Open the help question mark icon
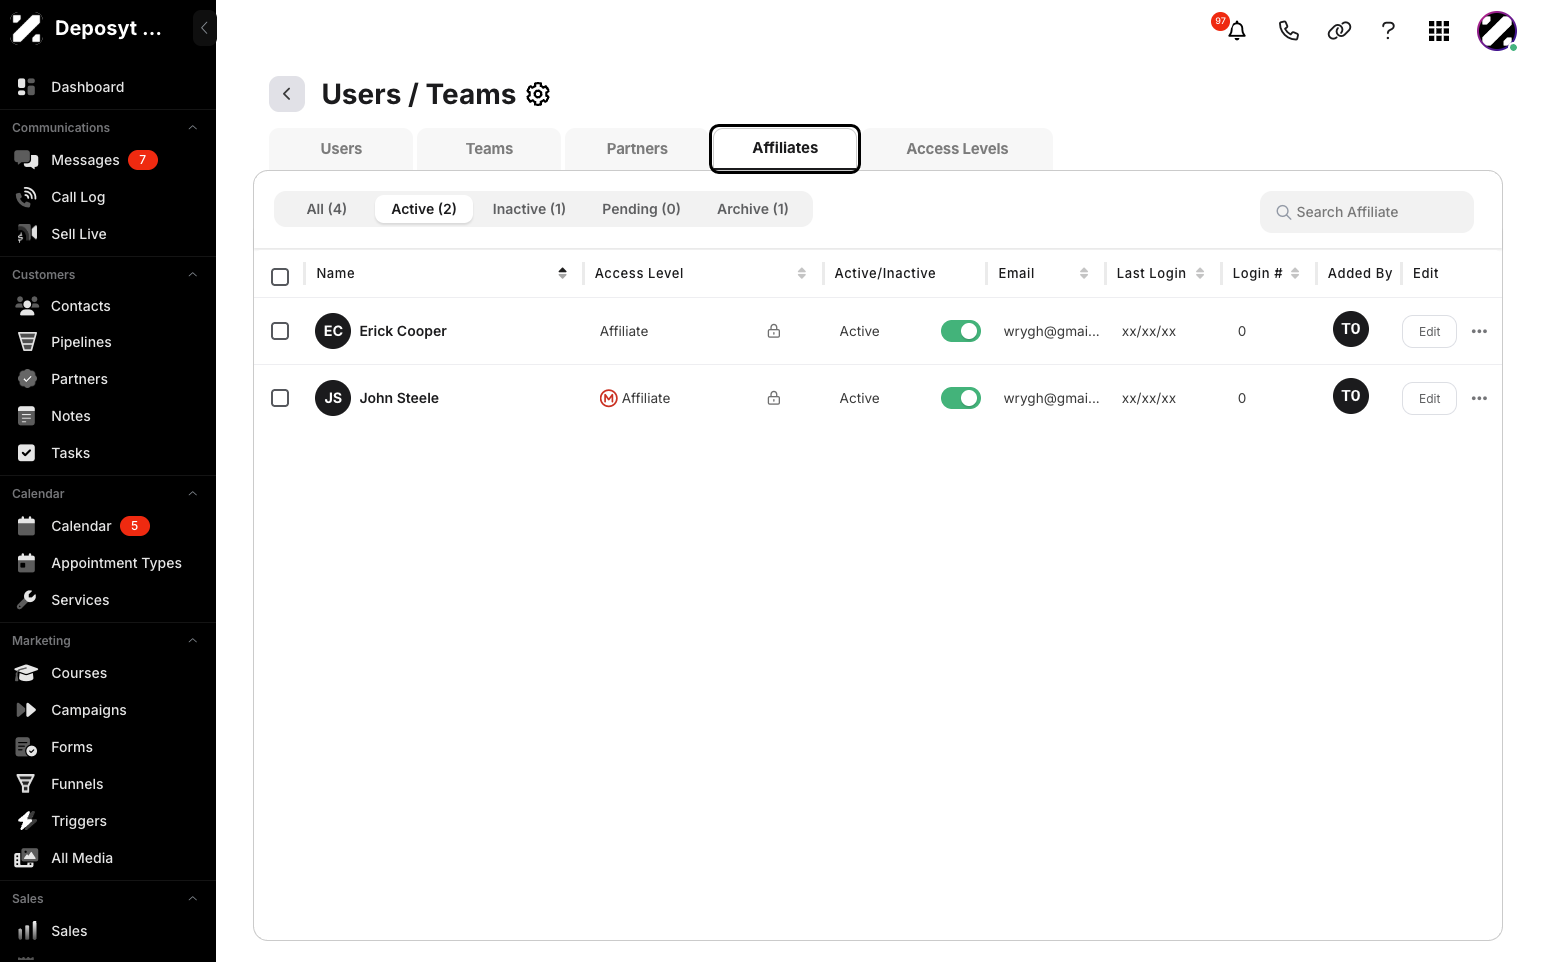This screenshot has height=962, width=1541. click(1388, 31)
